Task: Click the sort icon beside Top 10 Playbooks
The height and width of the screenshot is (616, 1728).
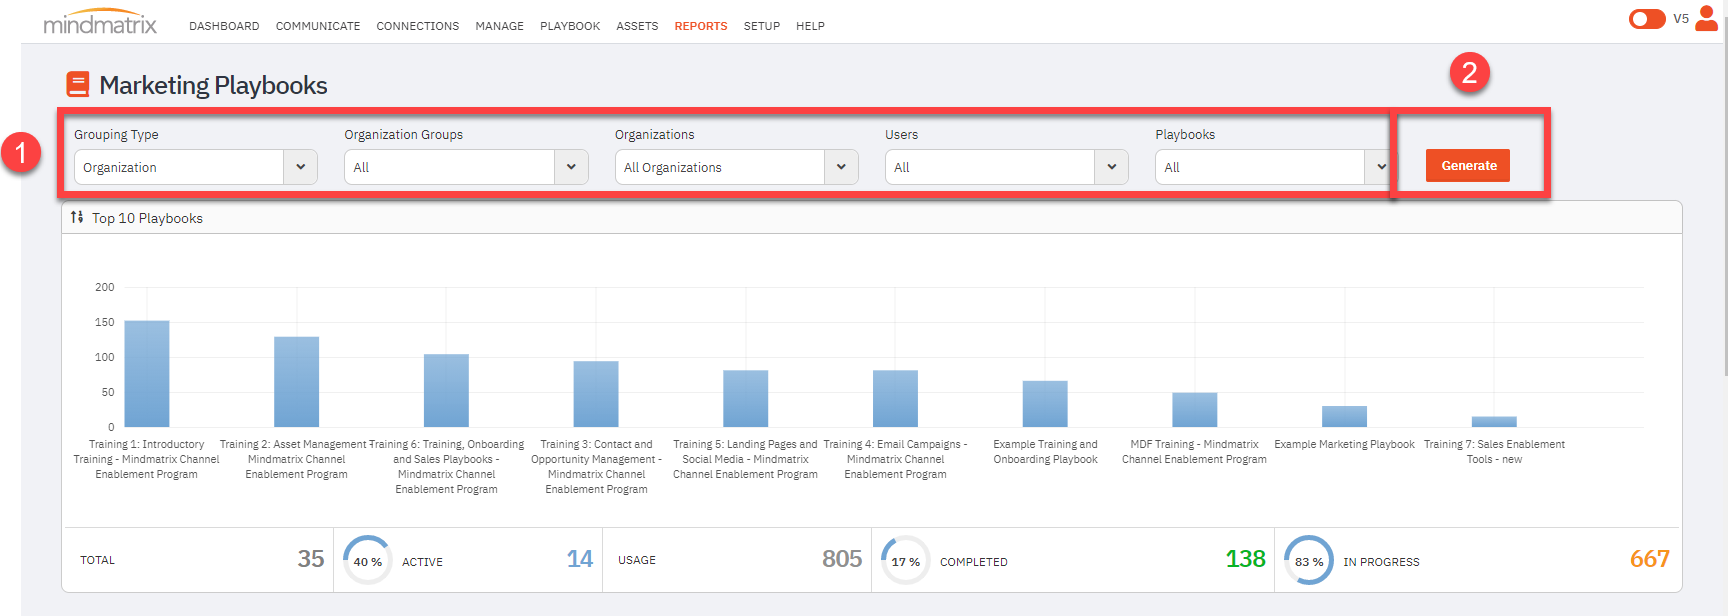Action: click(x=77, y=217)
